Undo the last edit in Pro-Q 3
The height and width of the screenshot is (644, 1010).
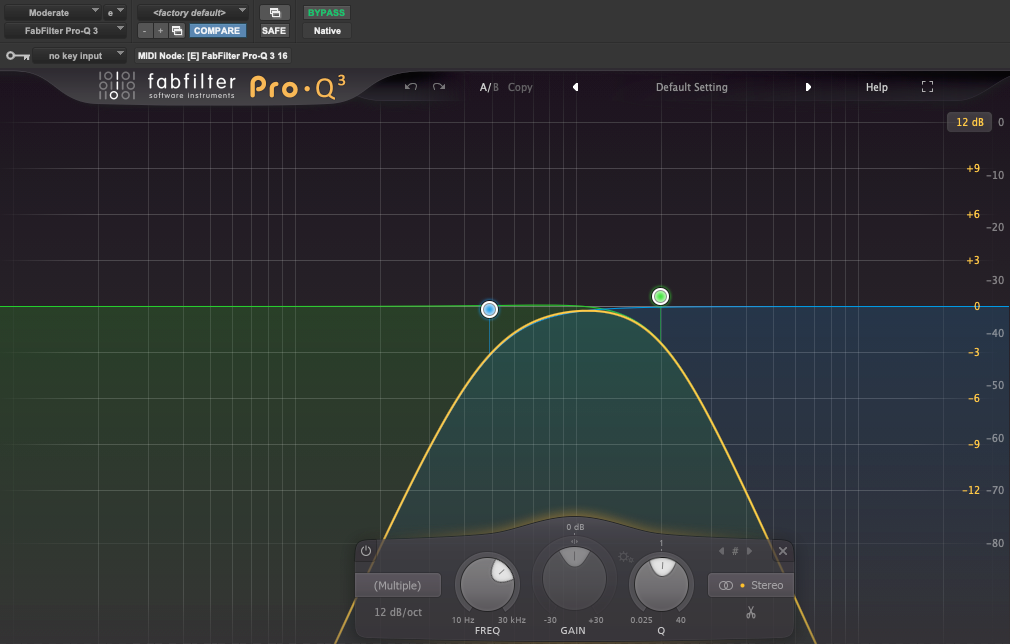(x=411, y=87)
